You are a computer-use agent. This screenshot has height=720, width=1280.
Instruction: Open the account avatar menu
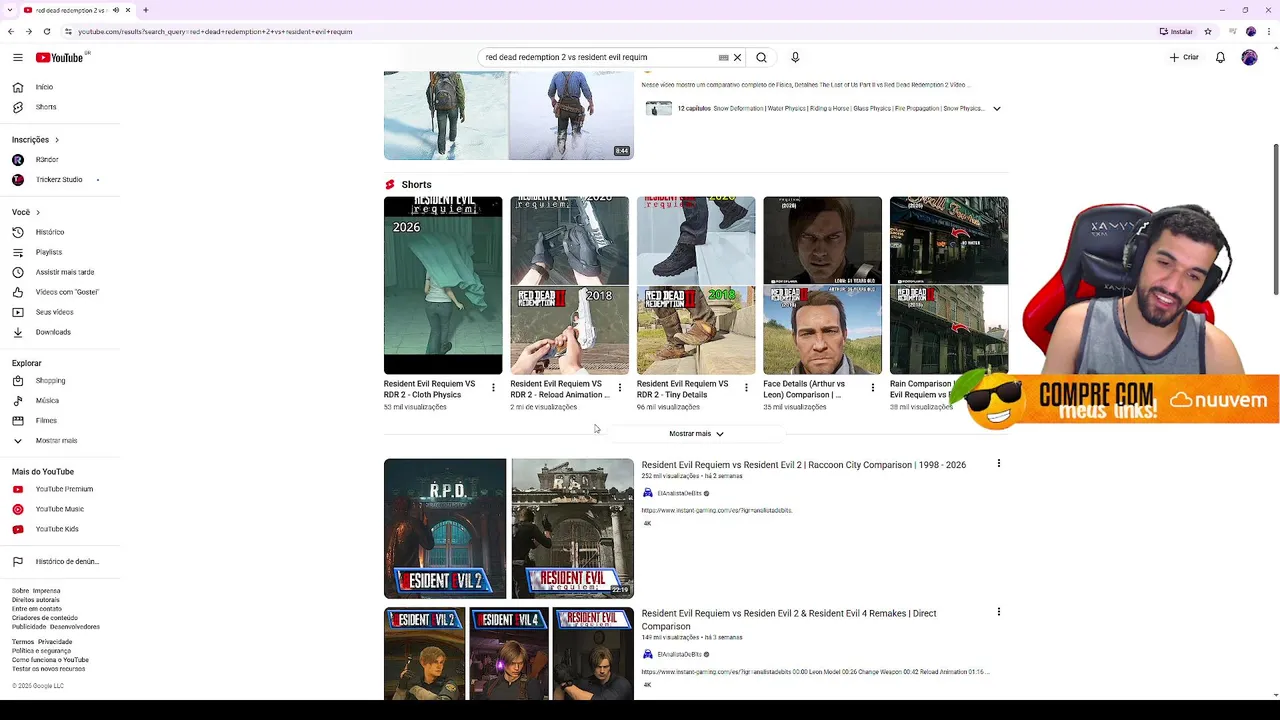(x=1249, y=57)
